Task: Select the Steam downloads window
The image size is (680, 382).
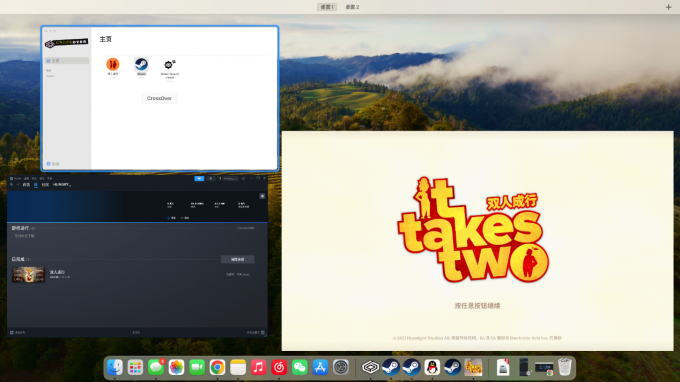Action: pyautogui.click(x=137, y=256)
